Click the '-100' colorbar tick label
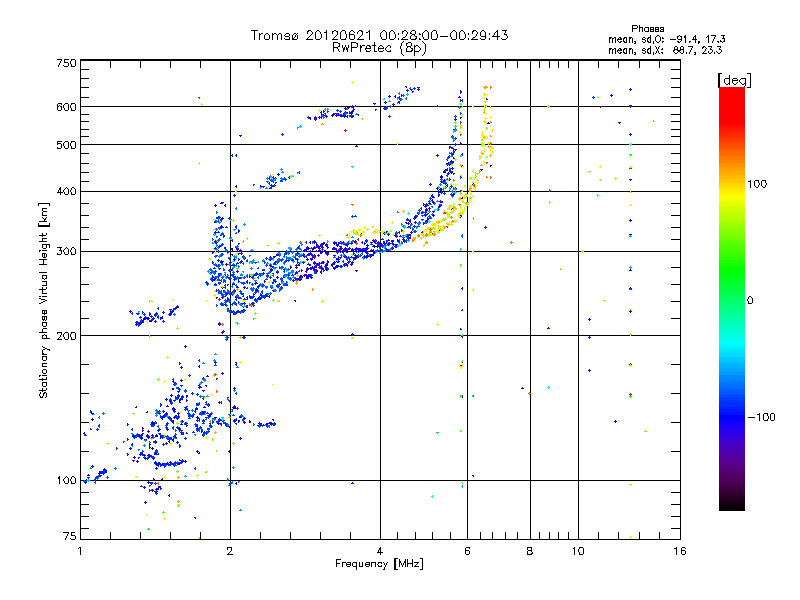The width and height of the screenshot is (800, 600). coord(761,417)
